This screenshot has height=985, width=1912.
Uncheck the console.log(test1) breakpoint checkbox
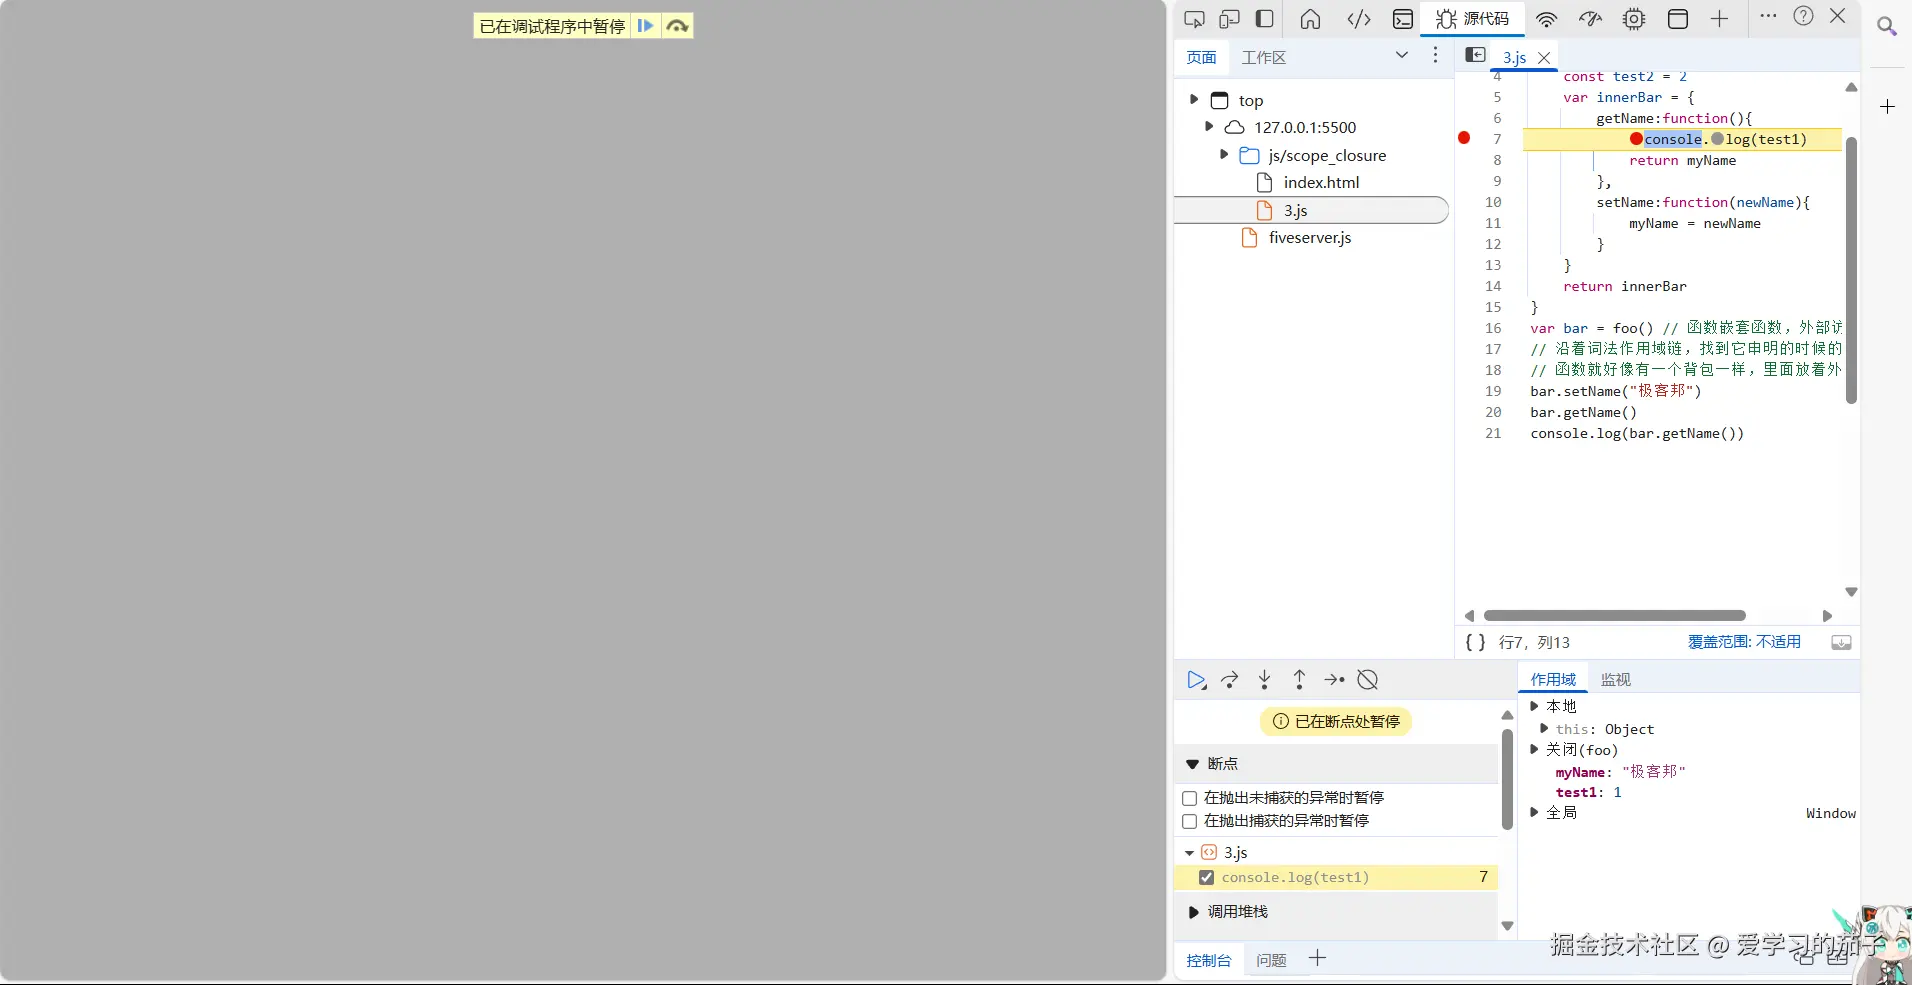point(1206,877)
